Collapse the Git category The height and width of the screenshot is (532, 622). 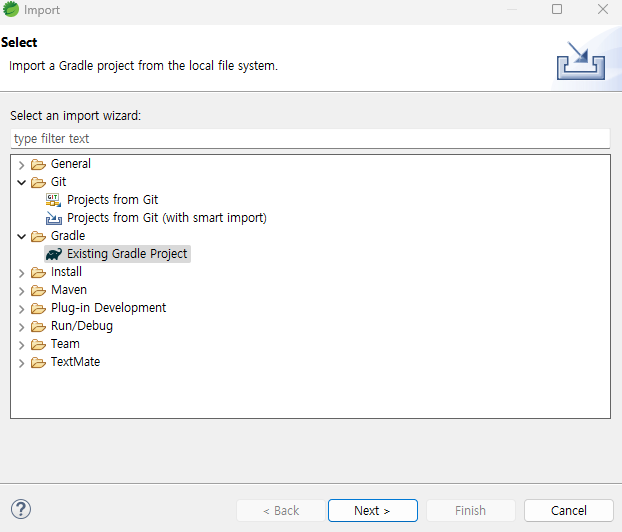tap(21, 182)
